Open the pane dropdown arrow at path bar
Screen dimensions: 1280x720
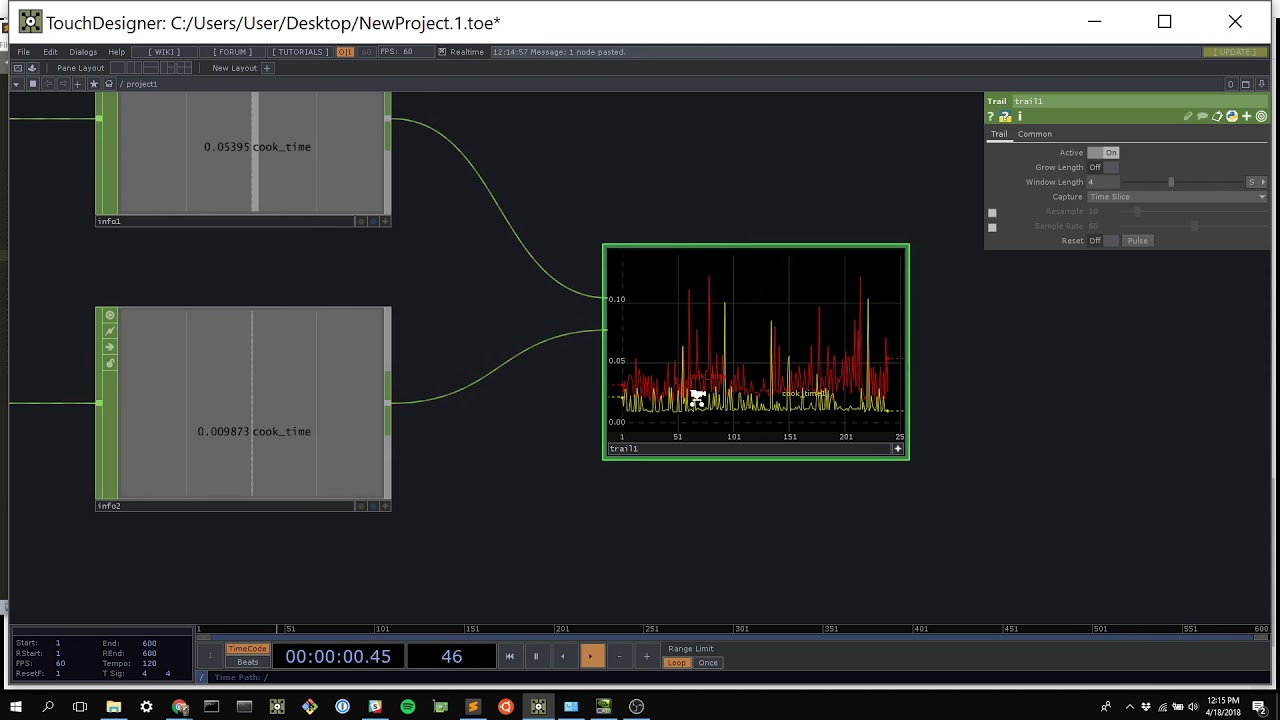(x=17, y=84)
